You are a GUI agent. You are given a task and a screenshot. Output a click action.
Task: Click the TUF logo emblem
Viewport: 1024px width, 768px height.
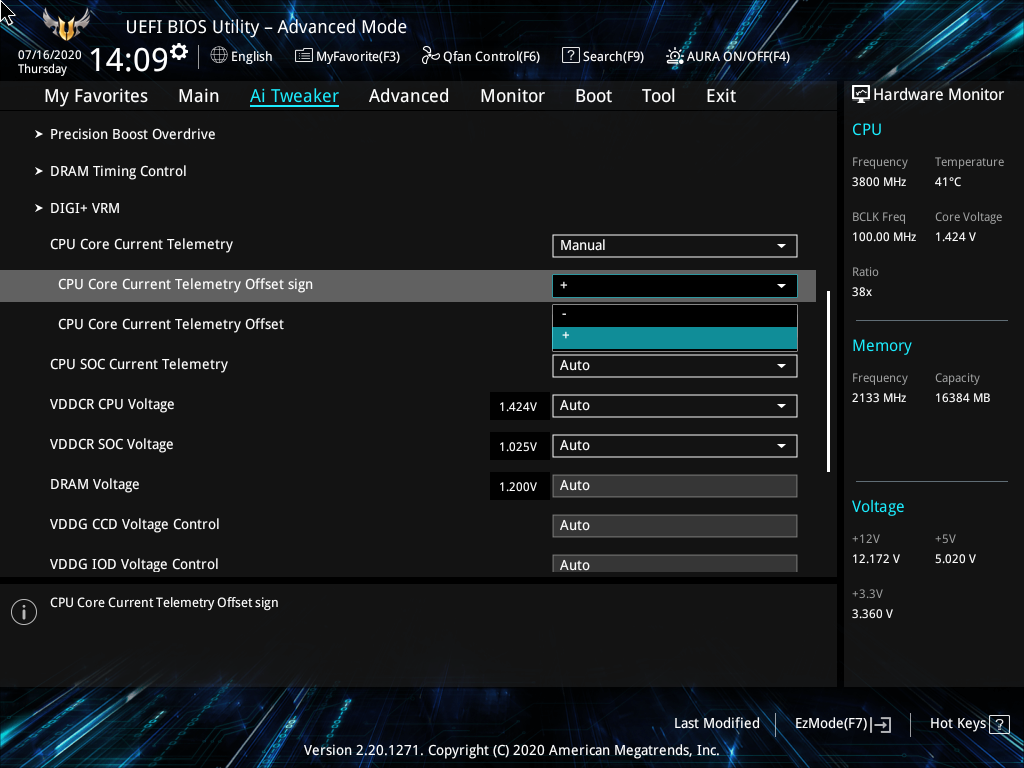(66, 24)
